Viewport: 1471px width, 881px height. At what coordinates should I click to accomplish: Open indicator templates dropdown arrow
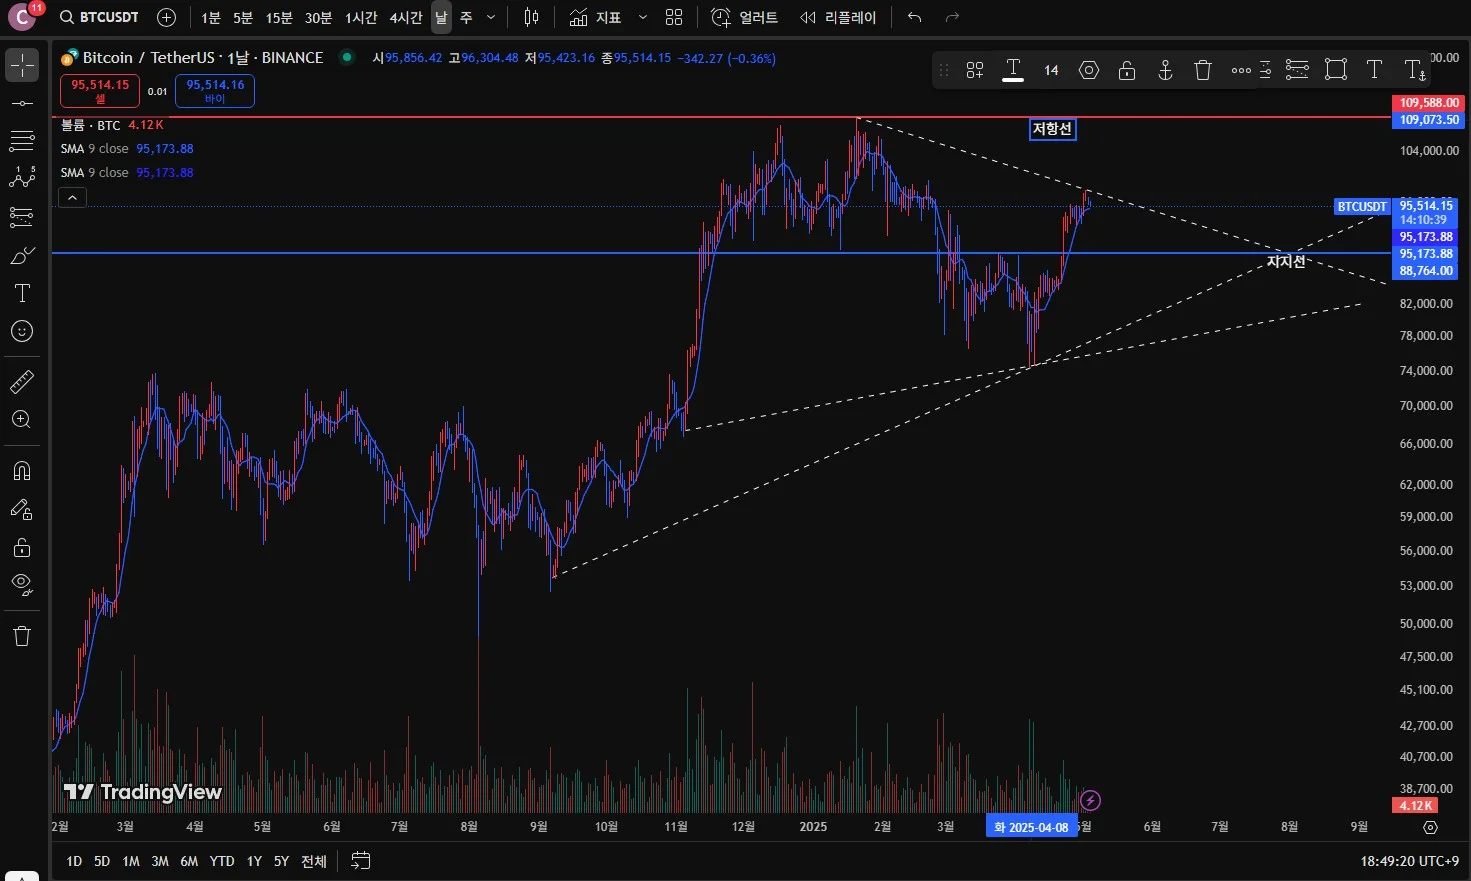click(x=643, y=18)
